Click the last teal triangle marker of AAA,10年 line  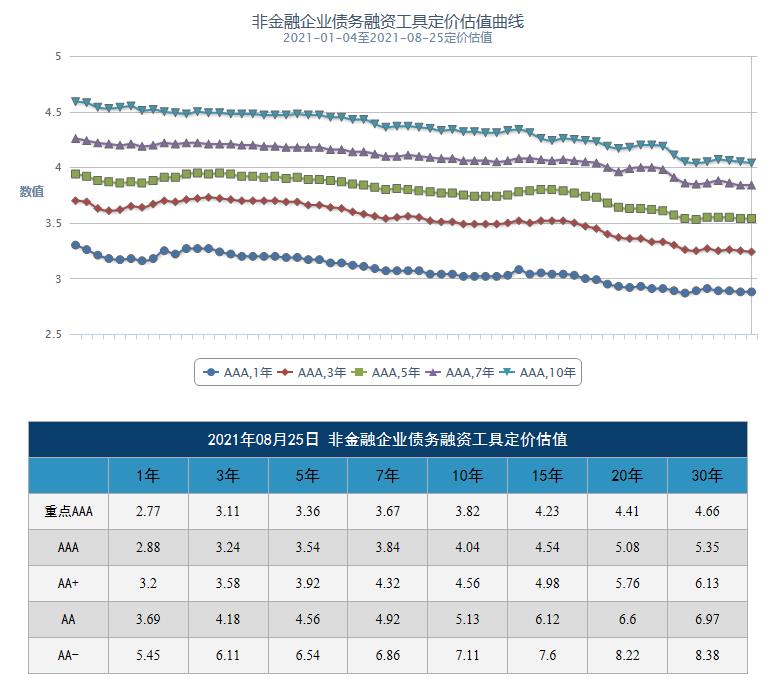tap(751, 162)
